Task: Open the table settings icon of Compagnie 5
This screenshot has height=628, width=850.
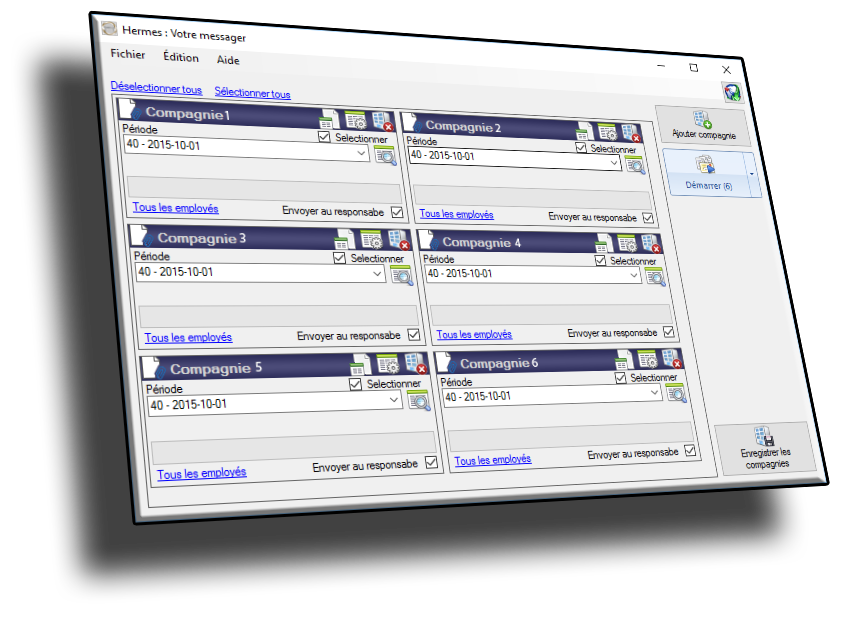Action: 388,364
